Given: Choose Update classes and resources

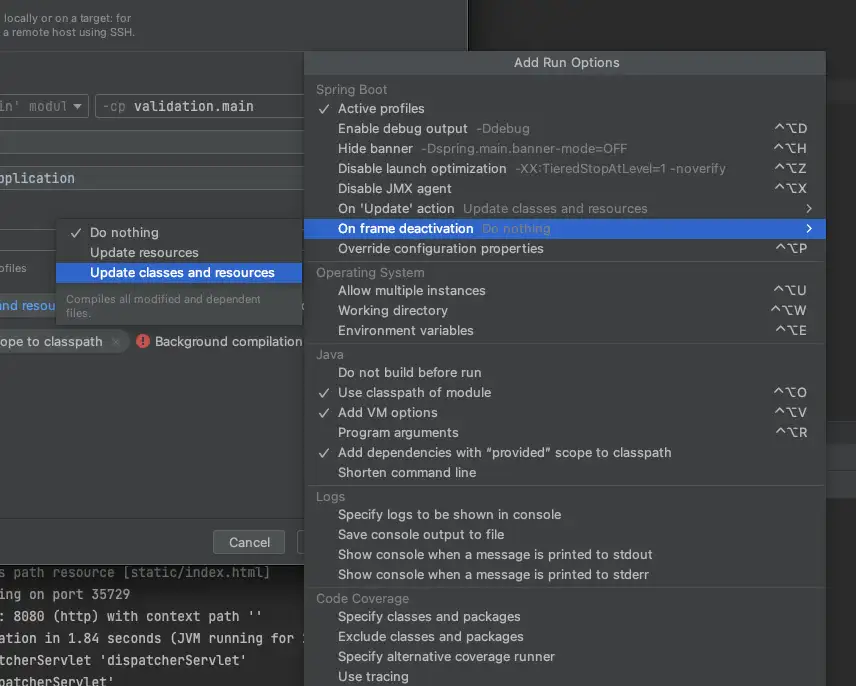Looking at the screenshot, I should click(x=179, y=272).
